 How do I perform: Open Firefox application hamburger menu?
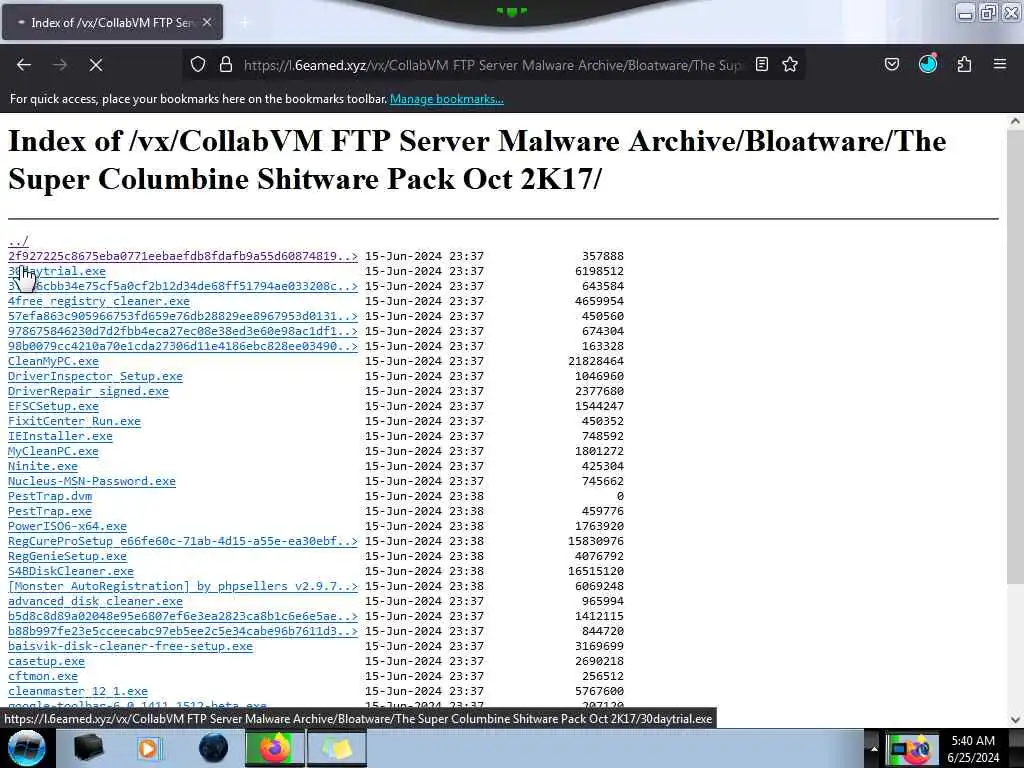[1000, 65]
